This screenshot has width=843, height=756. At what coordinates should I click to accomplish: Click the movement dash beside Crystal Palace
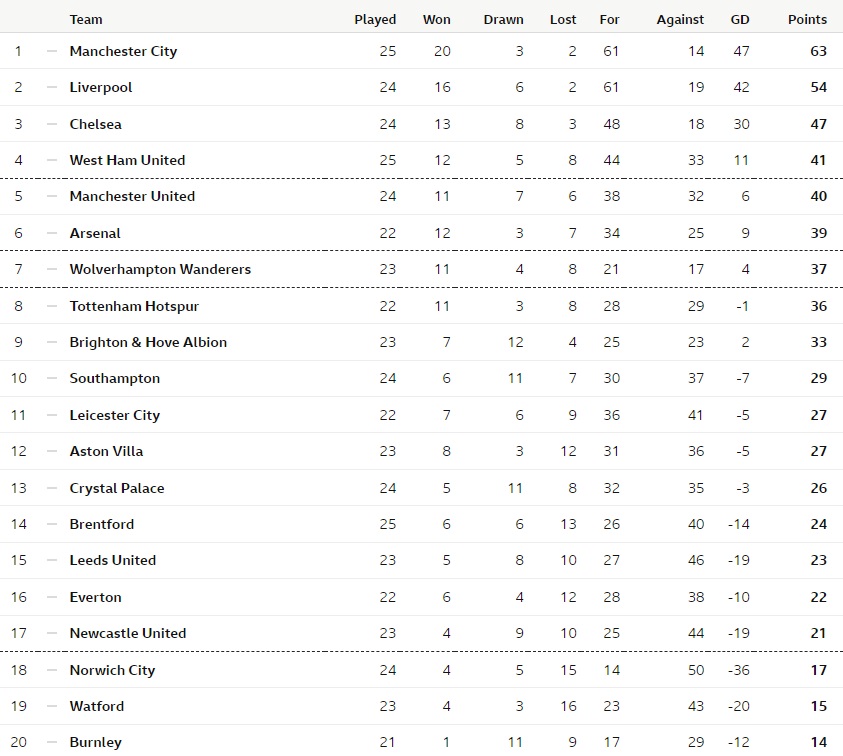52,488
